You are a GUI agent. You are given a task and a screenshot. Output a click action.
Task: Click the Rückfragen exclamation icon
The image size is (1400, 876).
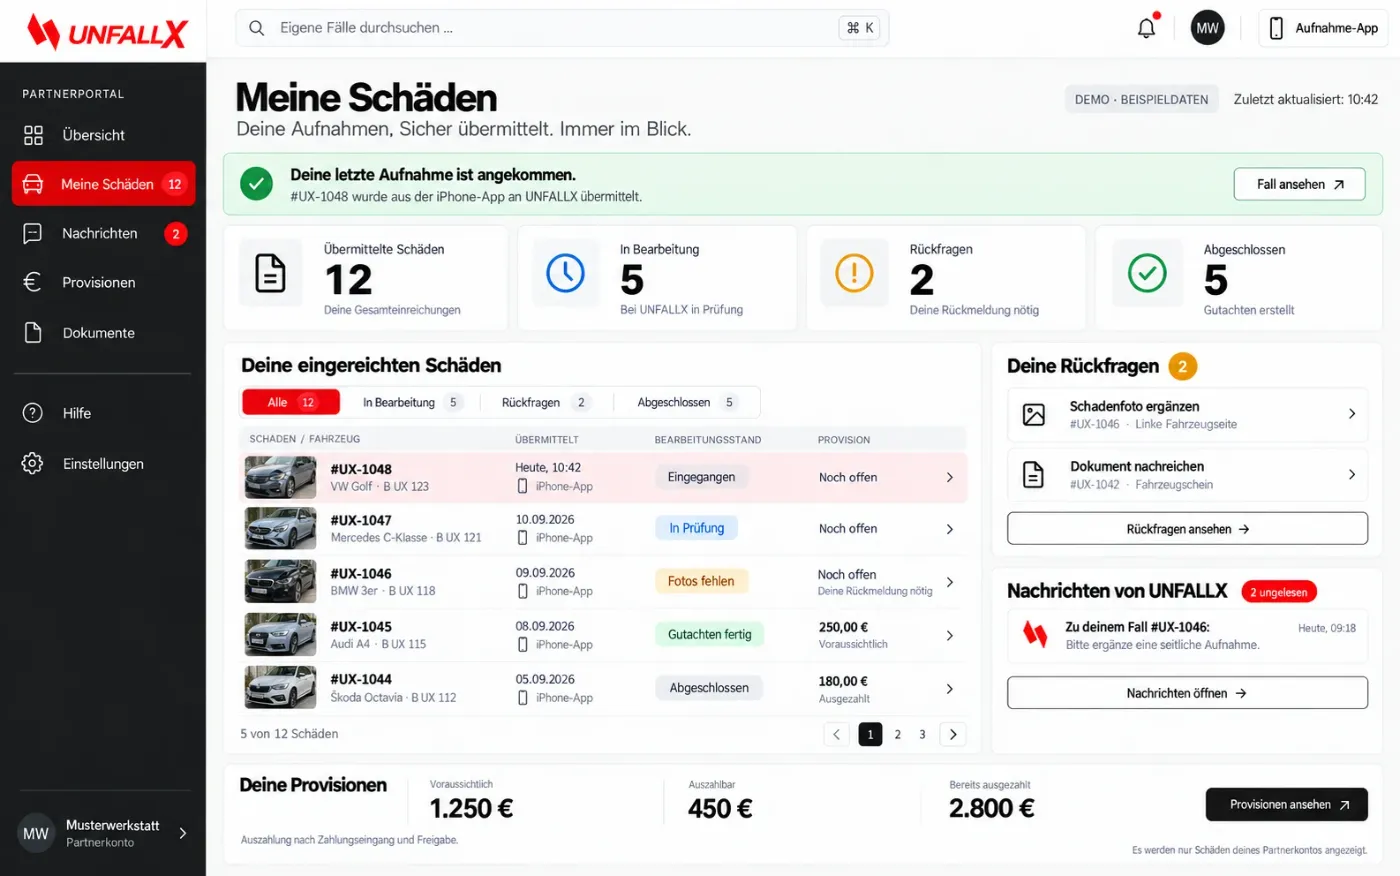click(x=854, y=273)
